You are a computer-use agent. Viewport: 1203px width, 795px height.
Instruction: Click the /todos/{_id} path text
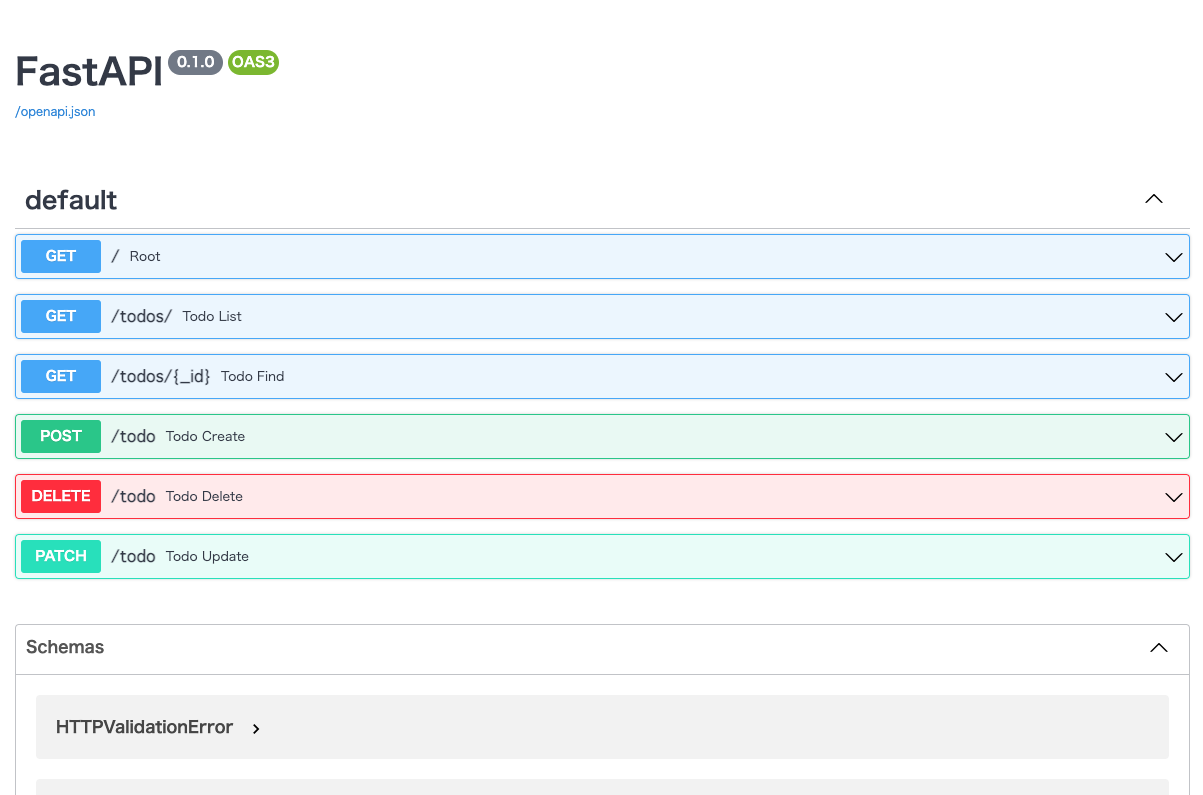[x=161, y=376]
